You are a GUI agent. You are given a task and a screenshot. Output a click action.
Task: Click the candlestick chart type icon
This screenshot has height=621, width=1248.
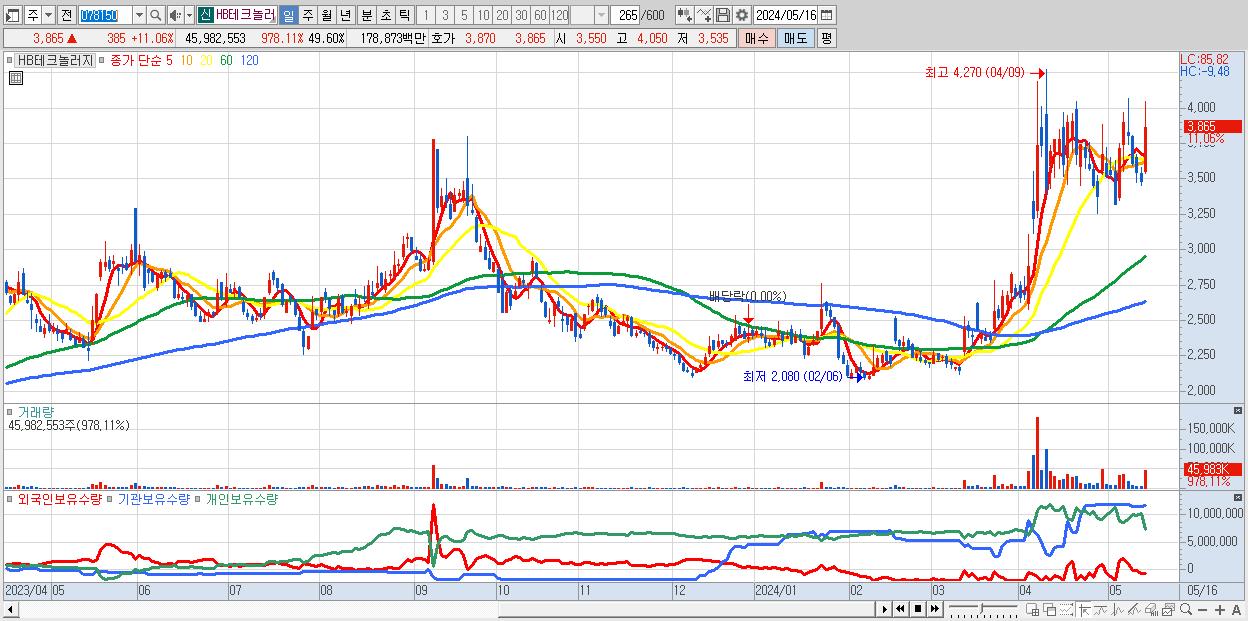[x=685, y=15]
